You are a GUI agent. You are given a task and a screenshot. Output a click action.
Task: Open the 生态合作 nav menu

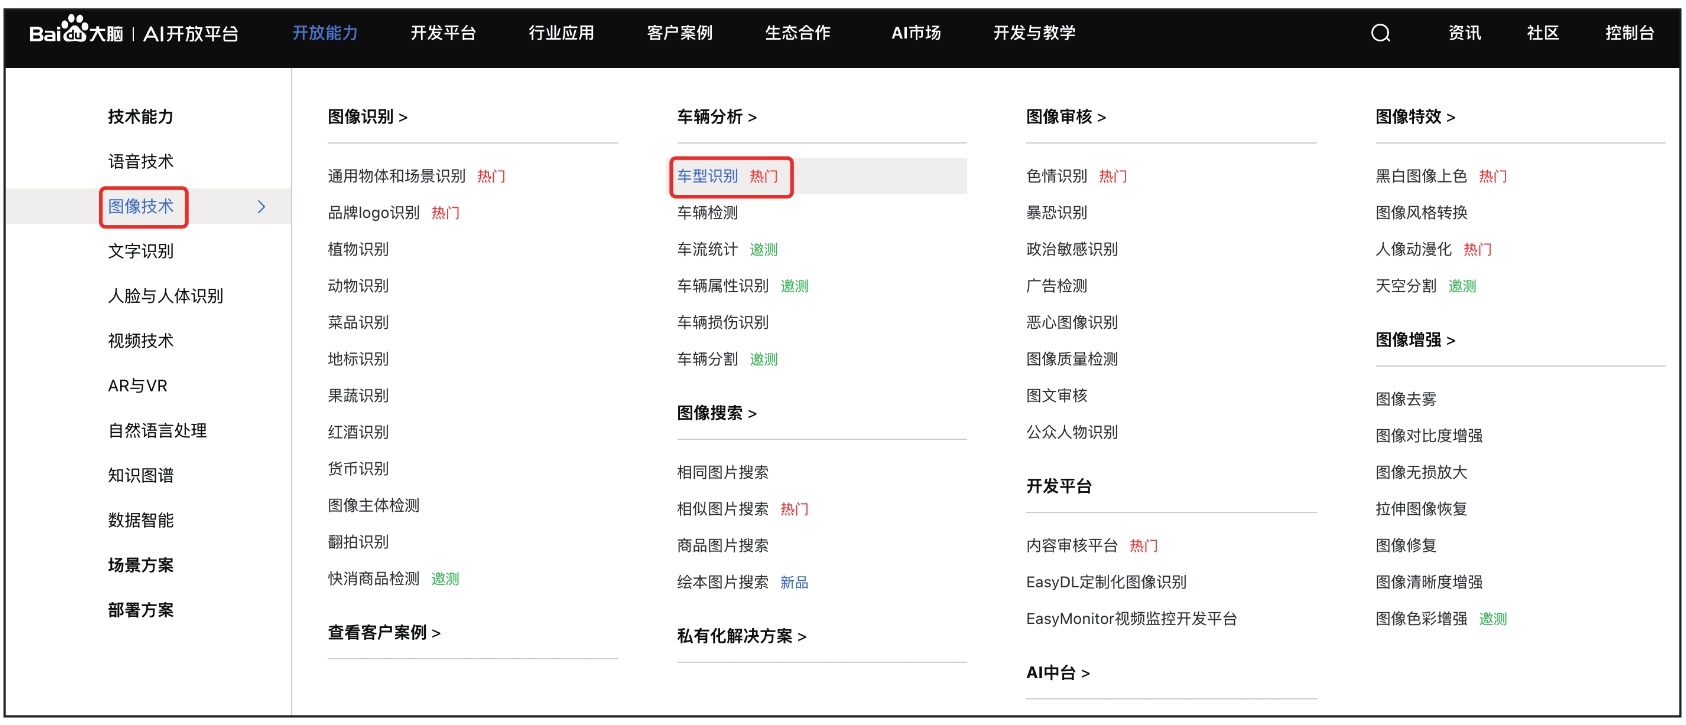click(798, 33)
